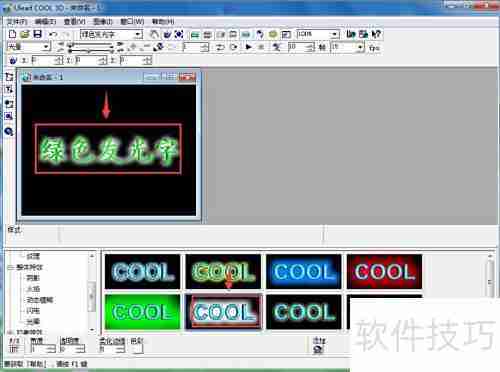
Task: Click the thumbnail gallery vertical scrollbar
Action: click(490, 277)
